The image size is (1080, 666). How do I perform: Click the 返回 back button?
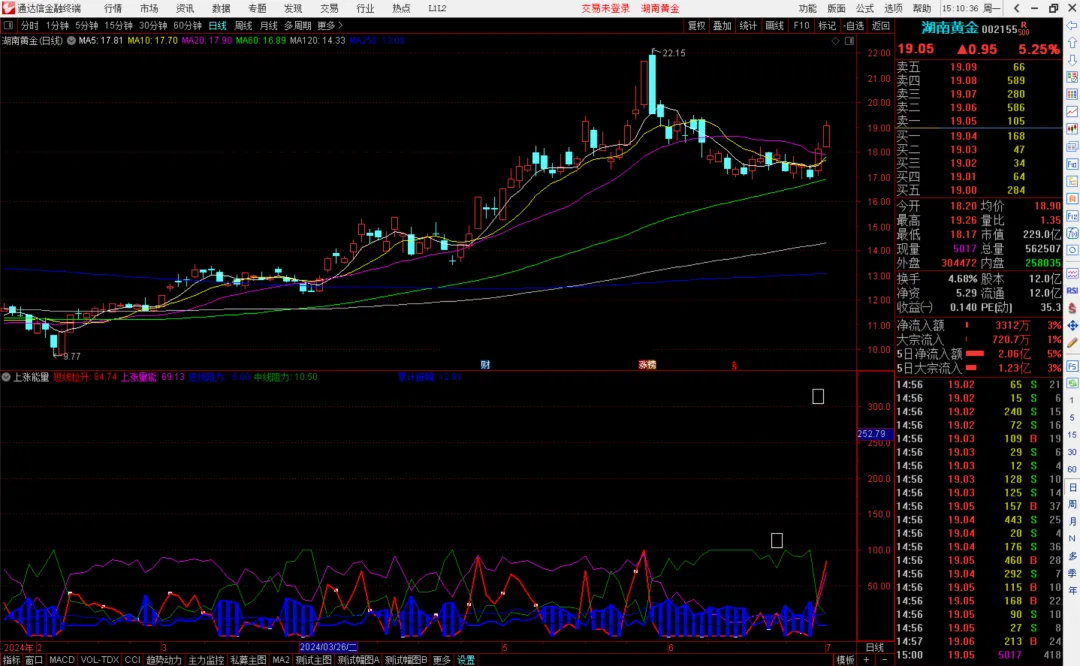coord(881,25)
